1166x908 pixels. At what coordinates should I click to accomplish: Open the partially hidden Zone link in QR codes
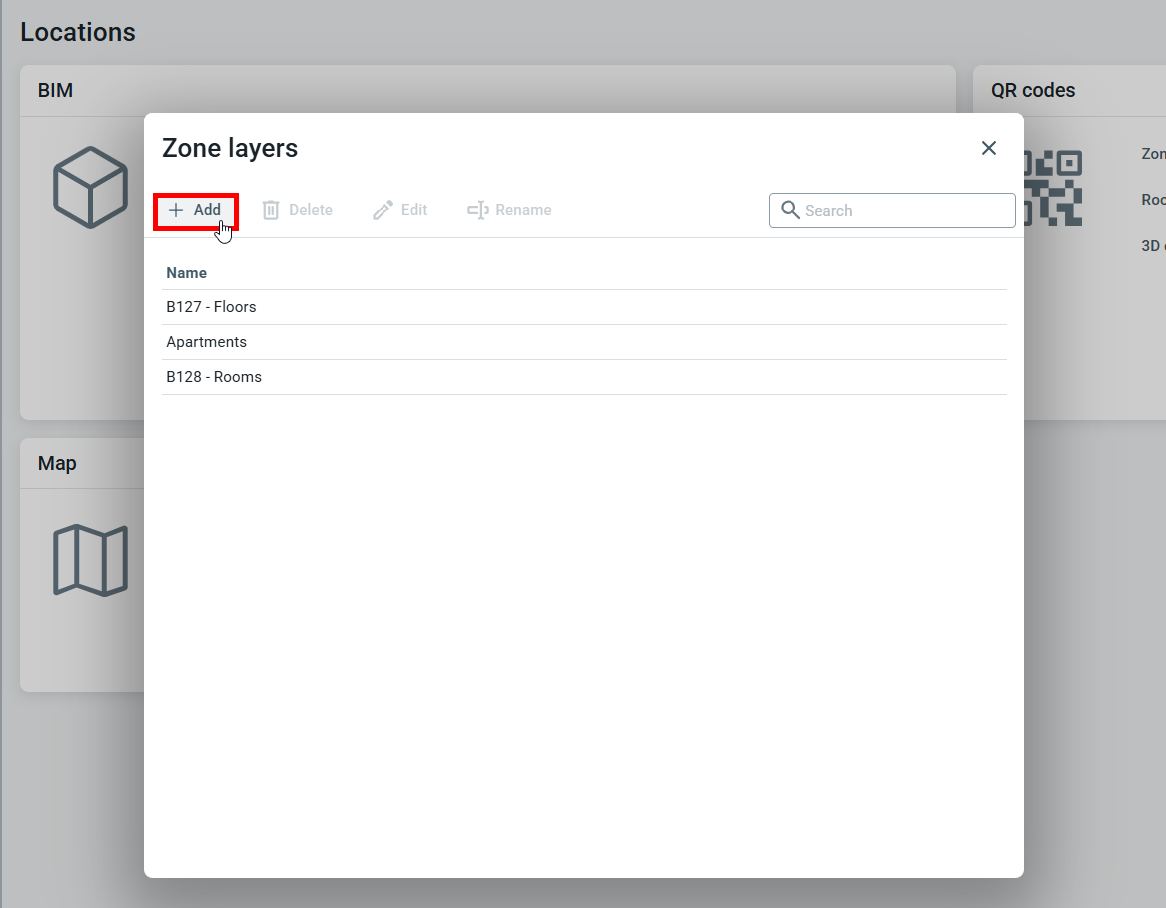[1153, 154]
